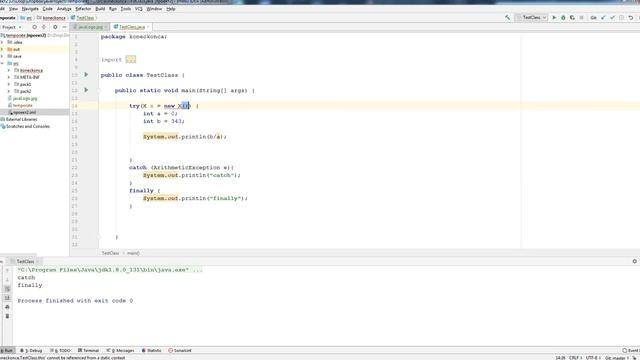Collapse the src folder
640x360 pixels.
click(2, 63)
